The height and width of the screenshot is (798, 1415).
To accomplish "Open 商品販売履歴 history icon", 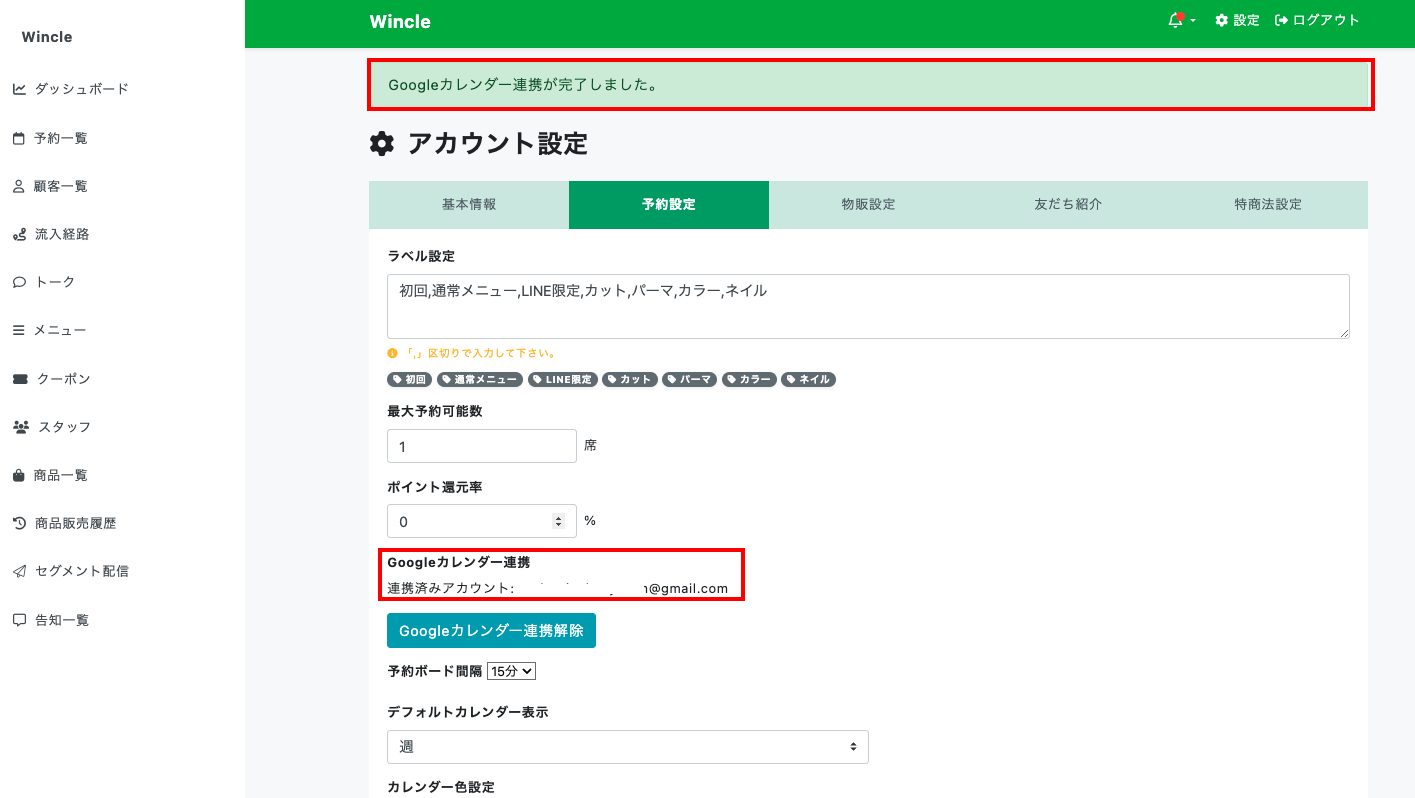I will 19,523.
